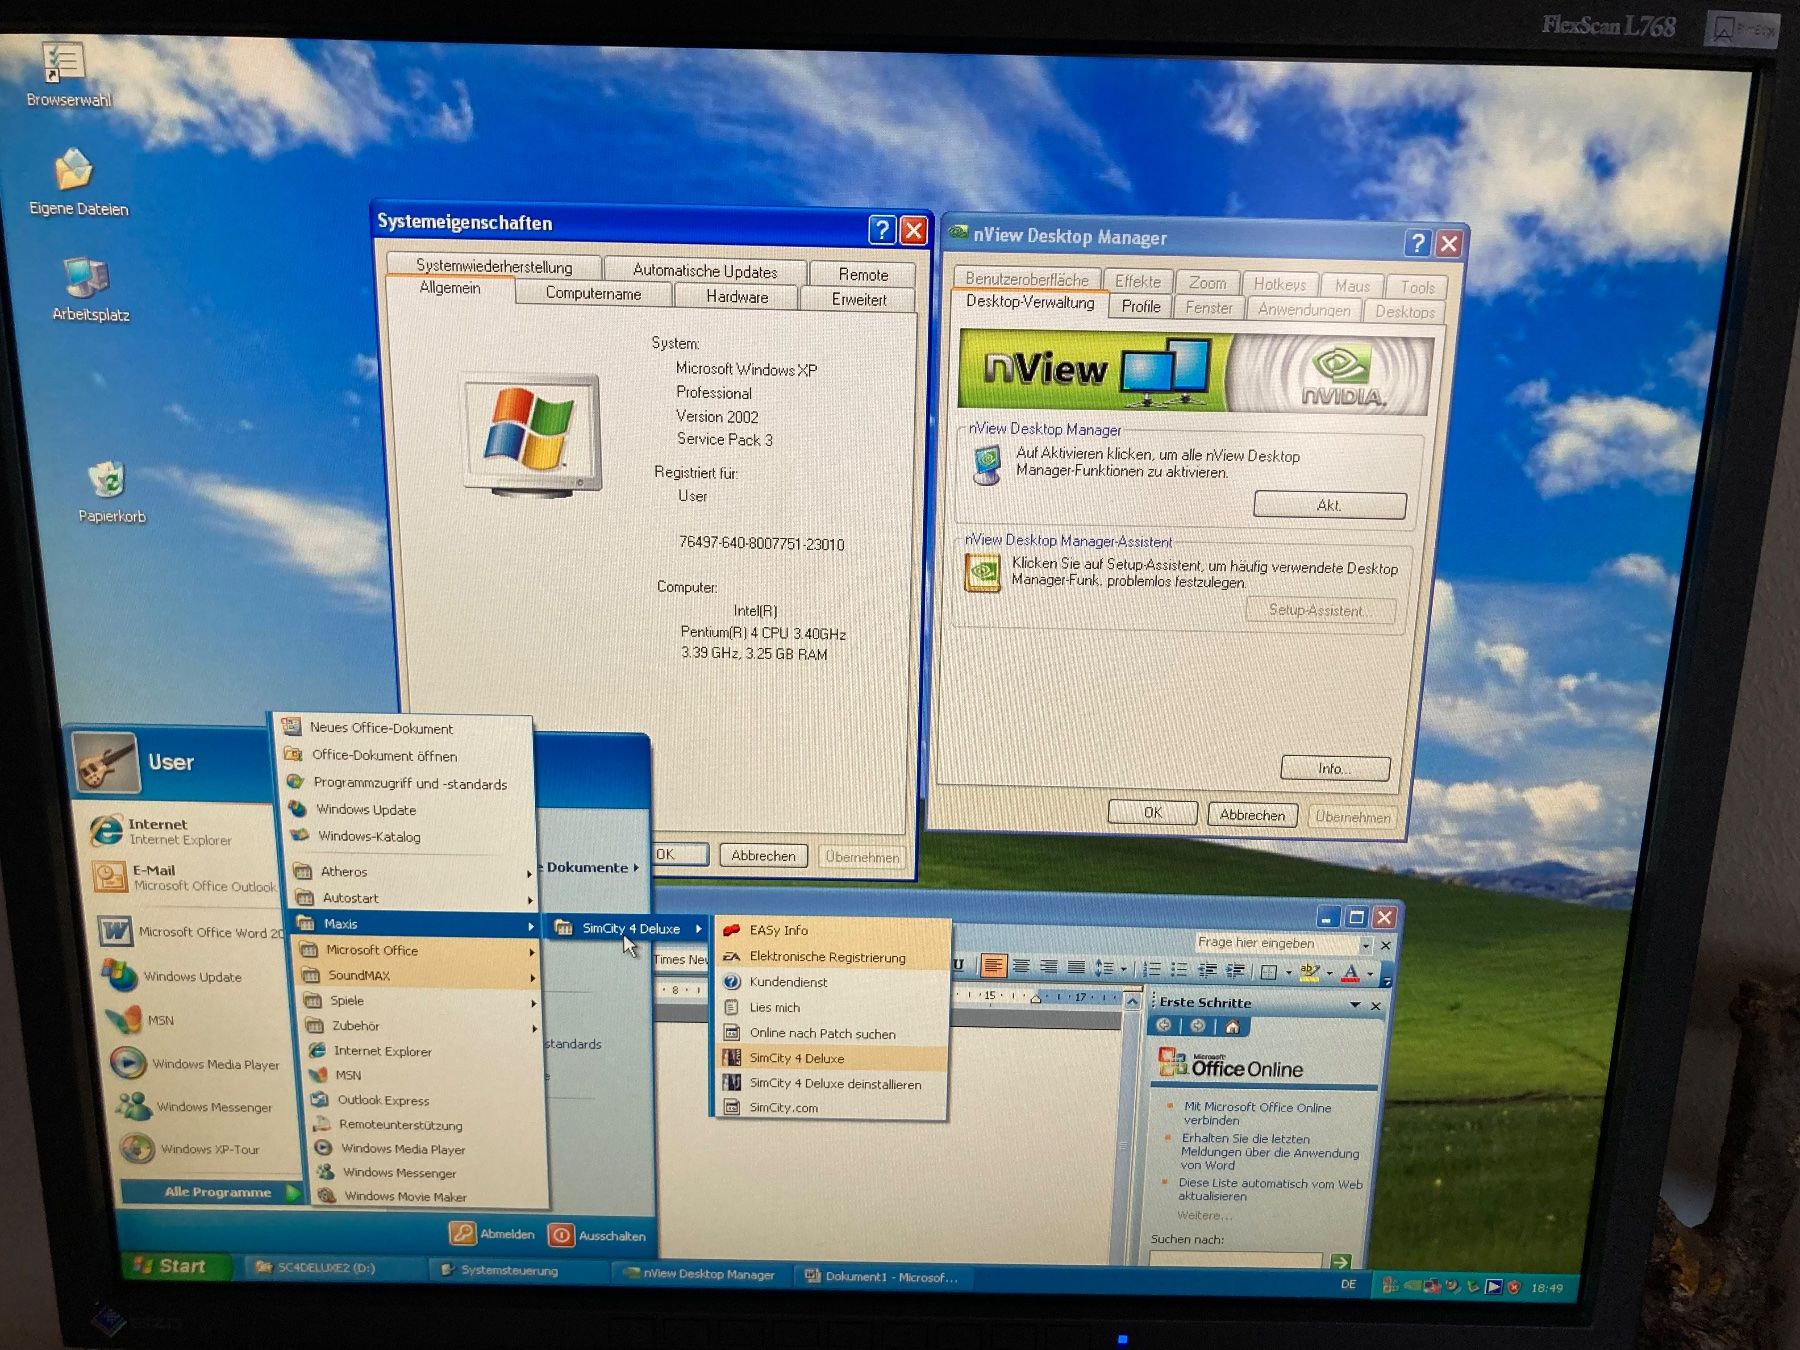Switch to Computername tab
Screen dimensions: 1800x1350
tap(593, 293)
